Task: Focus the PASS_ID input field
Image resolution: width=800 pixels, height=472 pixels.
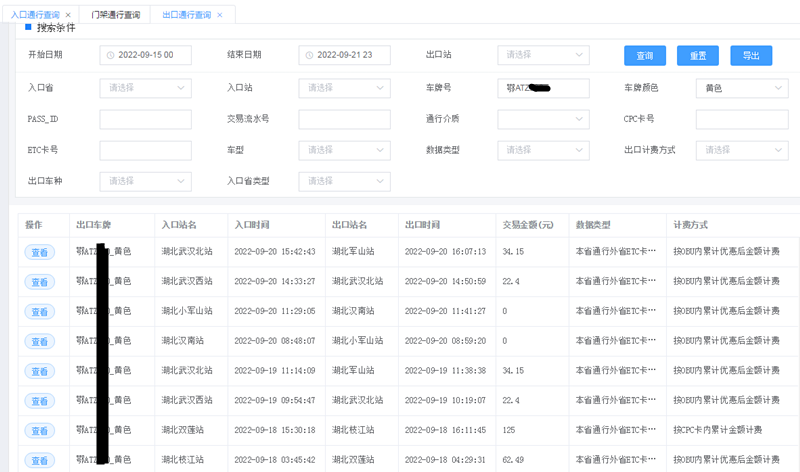Action: (145, 119)
